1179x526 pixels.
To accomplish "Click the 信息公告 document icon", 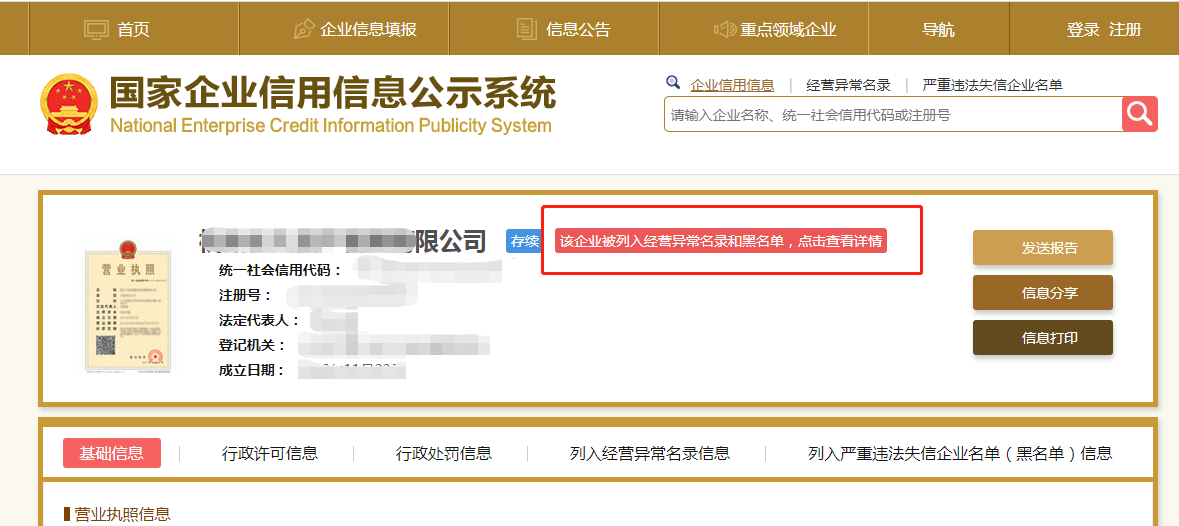I will pyautogui.click(x=527, y=29).
